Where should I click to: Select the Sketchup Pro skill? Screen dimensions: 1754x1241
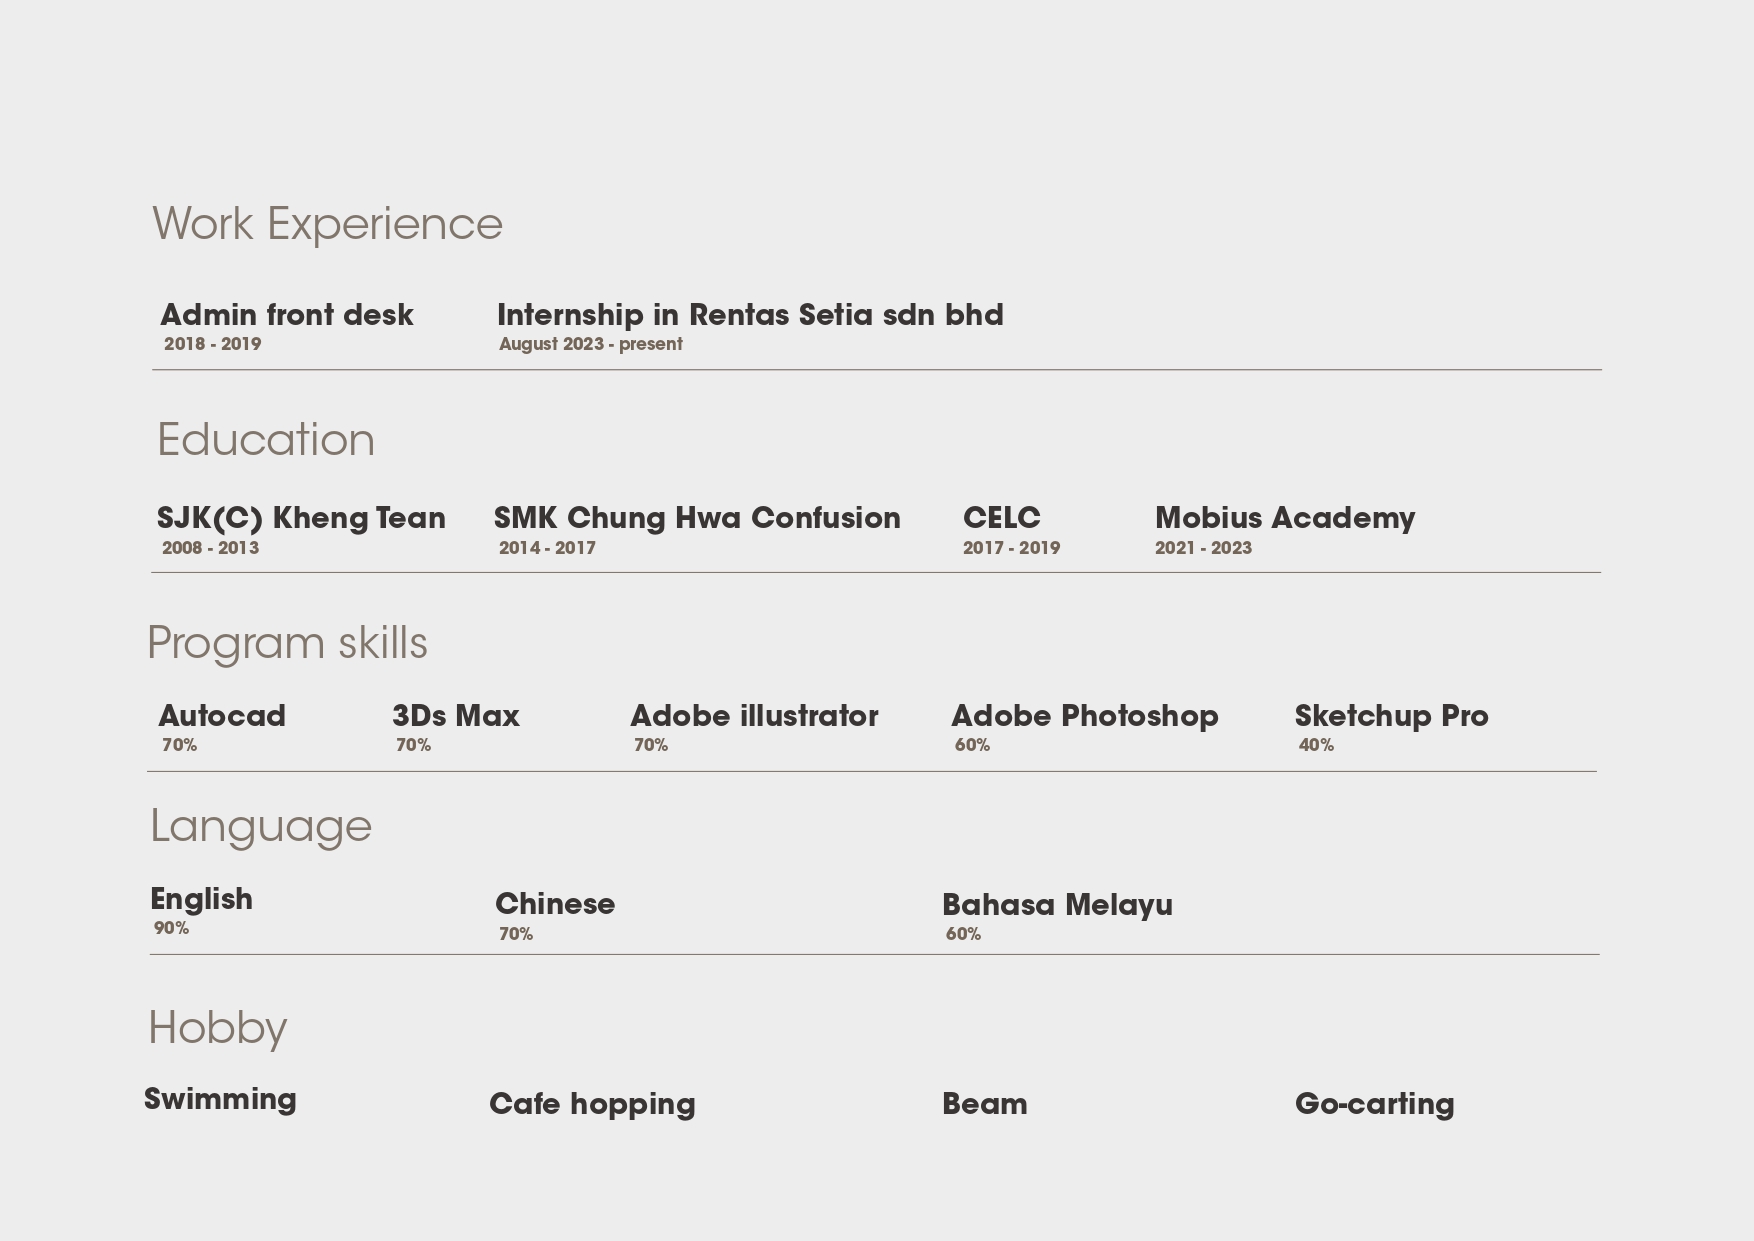pyautogui.click(x=1391, y=716)
